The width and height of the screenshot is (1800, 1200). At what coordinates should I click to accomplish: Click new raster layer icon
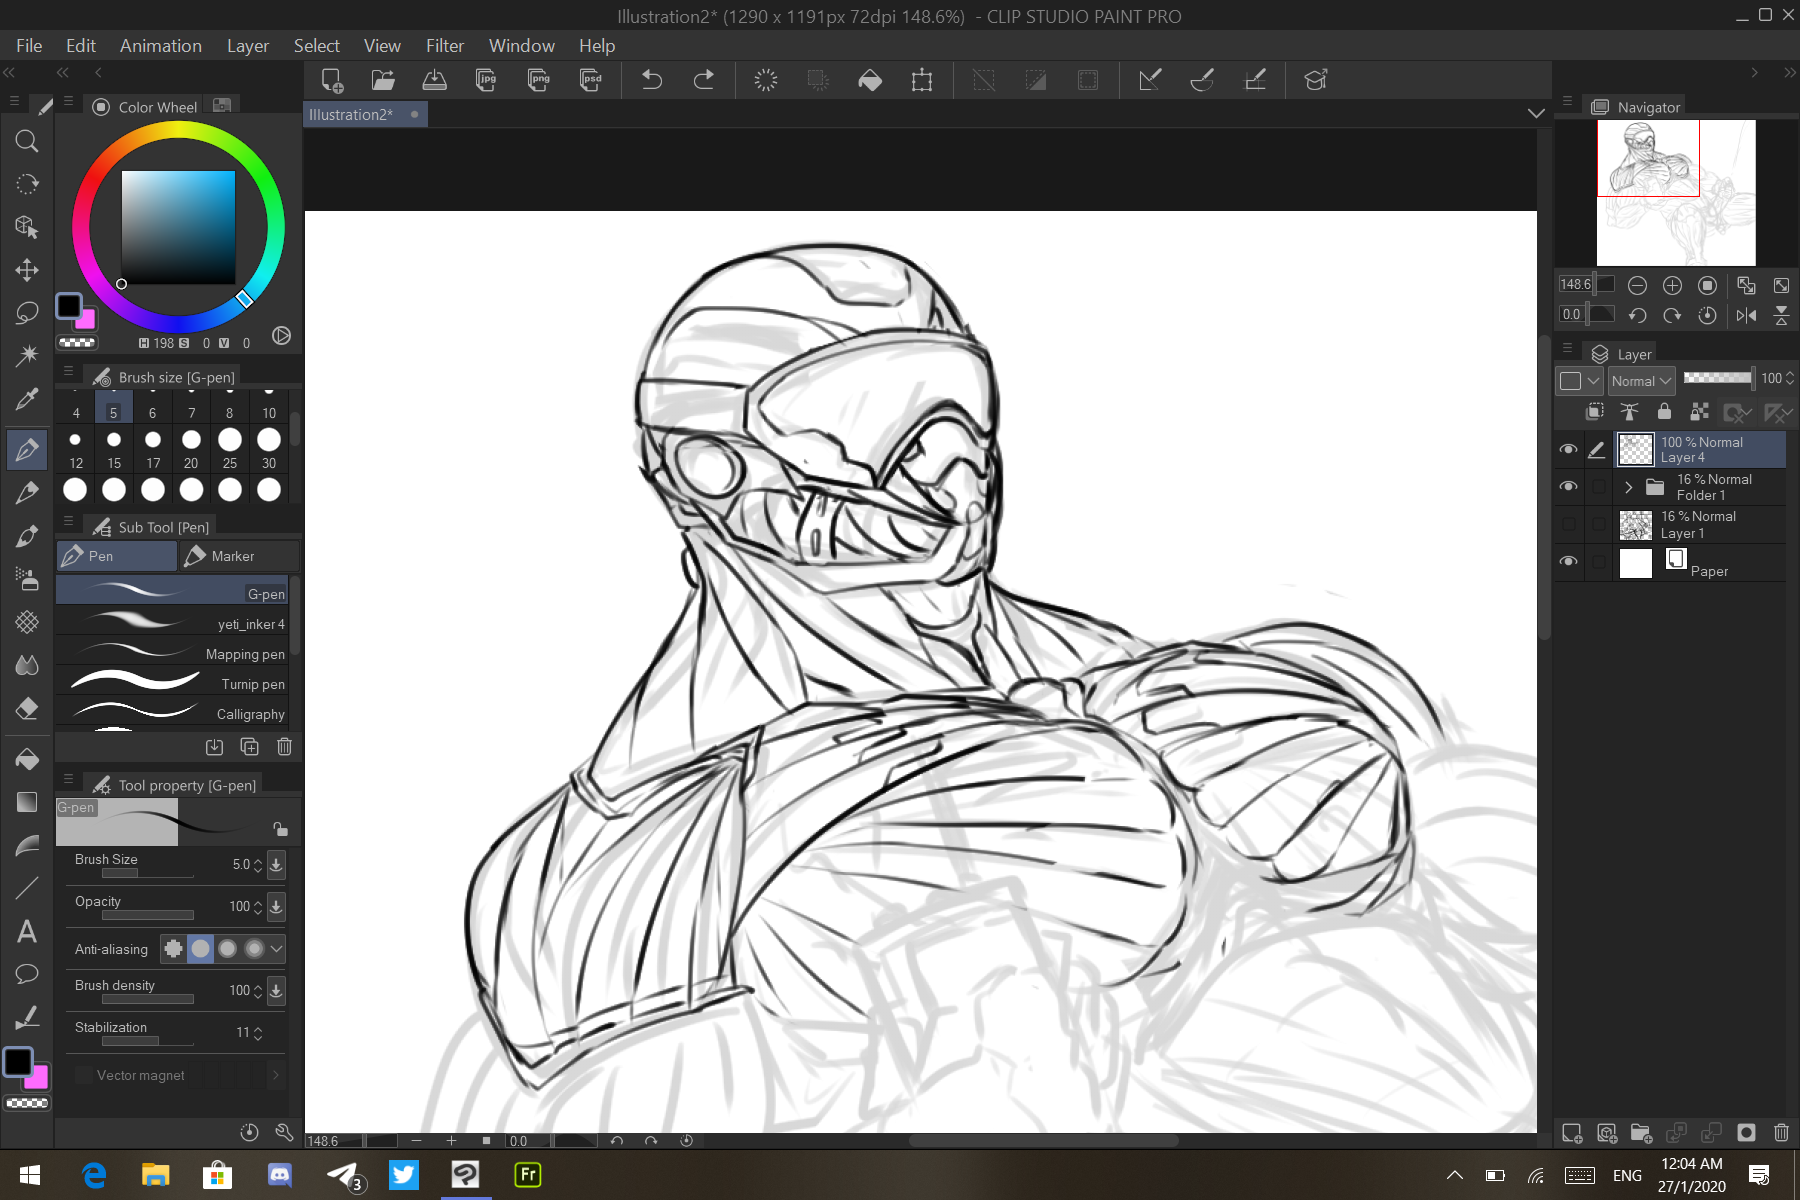(1572, 1133)
